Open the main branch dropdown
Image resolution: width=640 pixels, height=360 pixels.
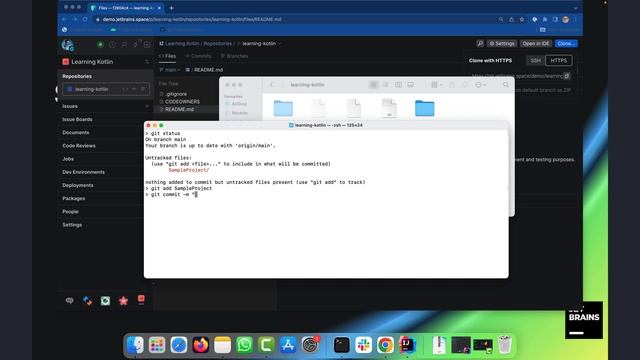[170, 70]
